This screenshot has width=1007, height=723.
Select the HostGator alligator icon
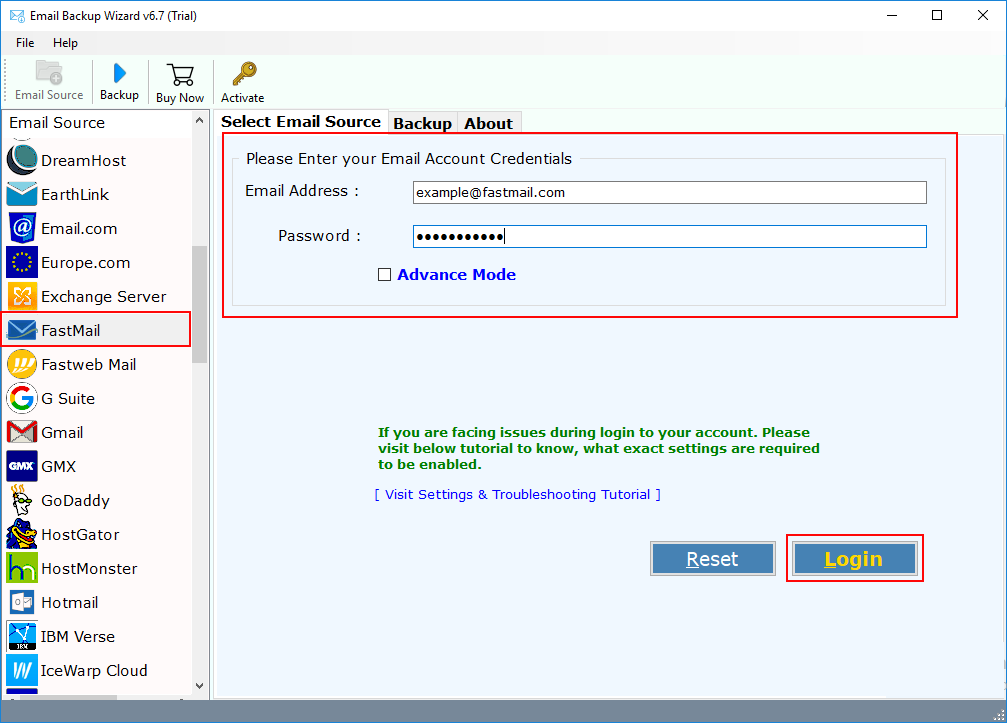tap(22, 534)
